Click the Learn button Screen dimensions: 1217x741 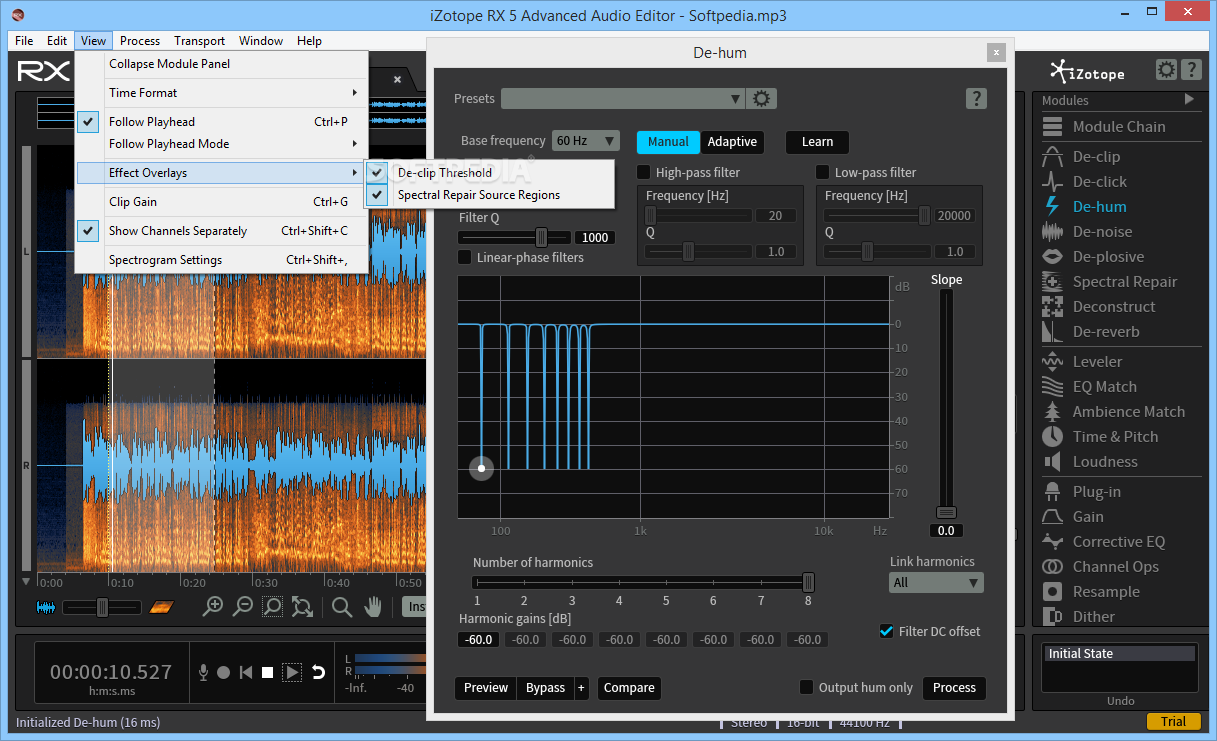pyautogui.click(x=817, y=142)
